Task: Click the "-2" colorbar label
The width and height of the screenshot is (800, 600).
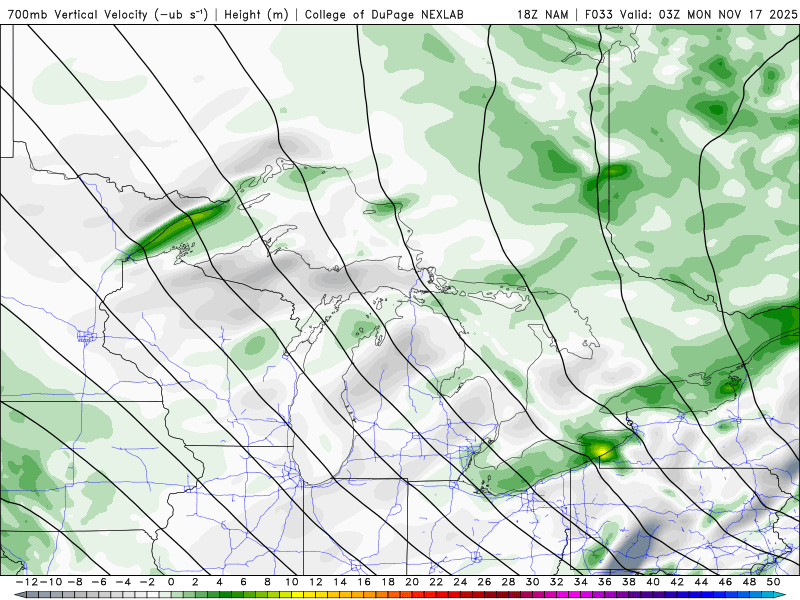Action: point(147,582)
